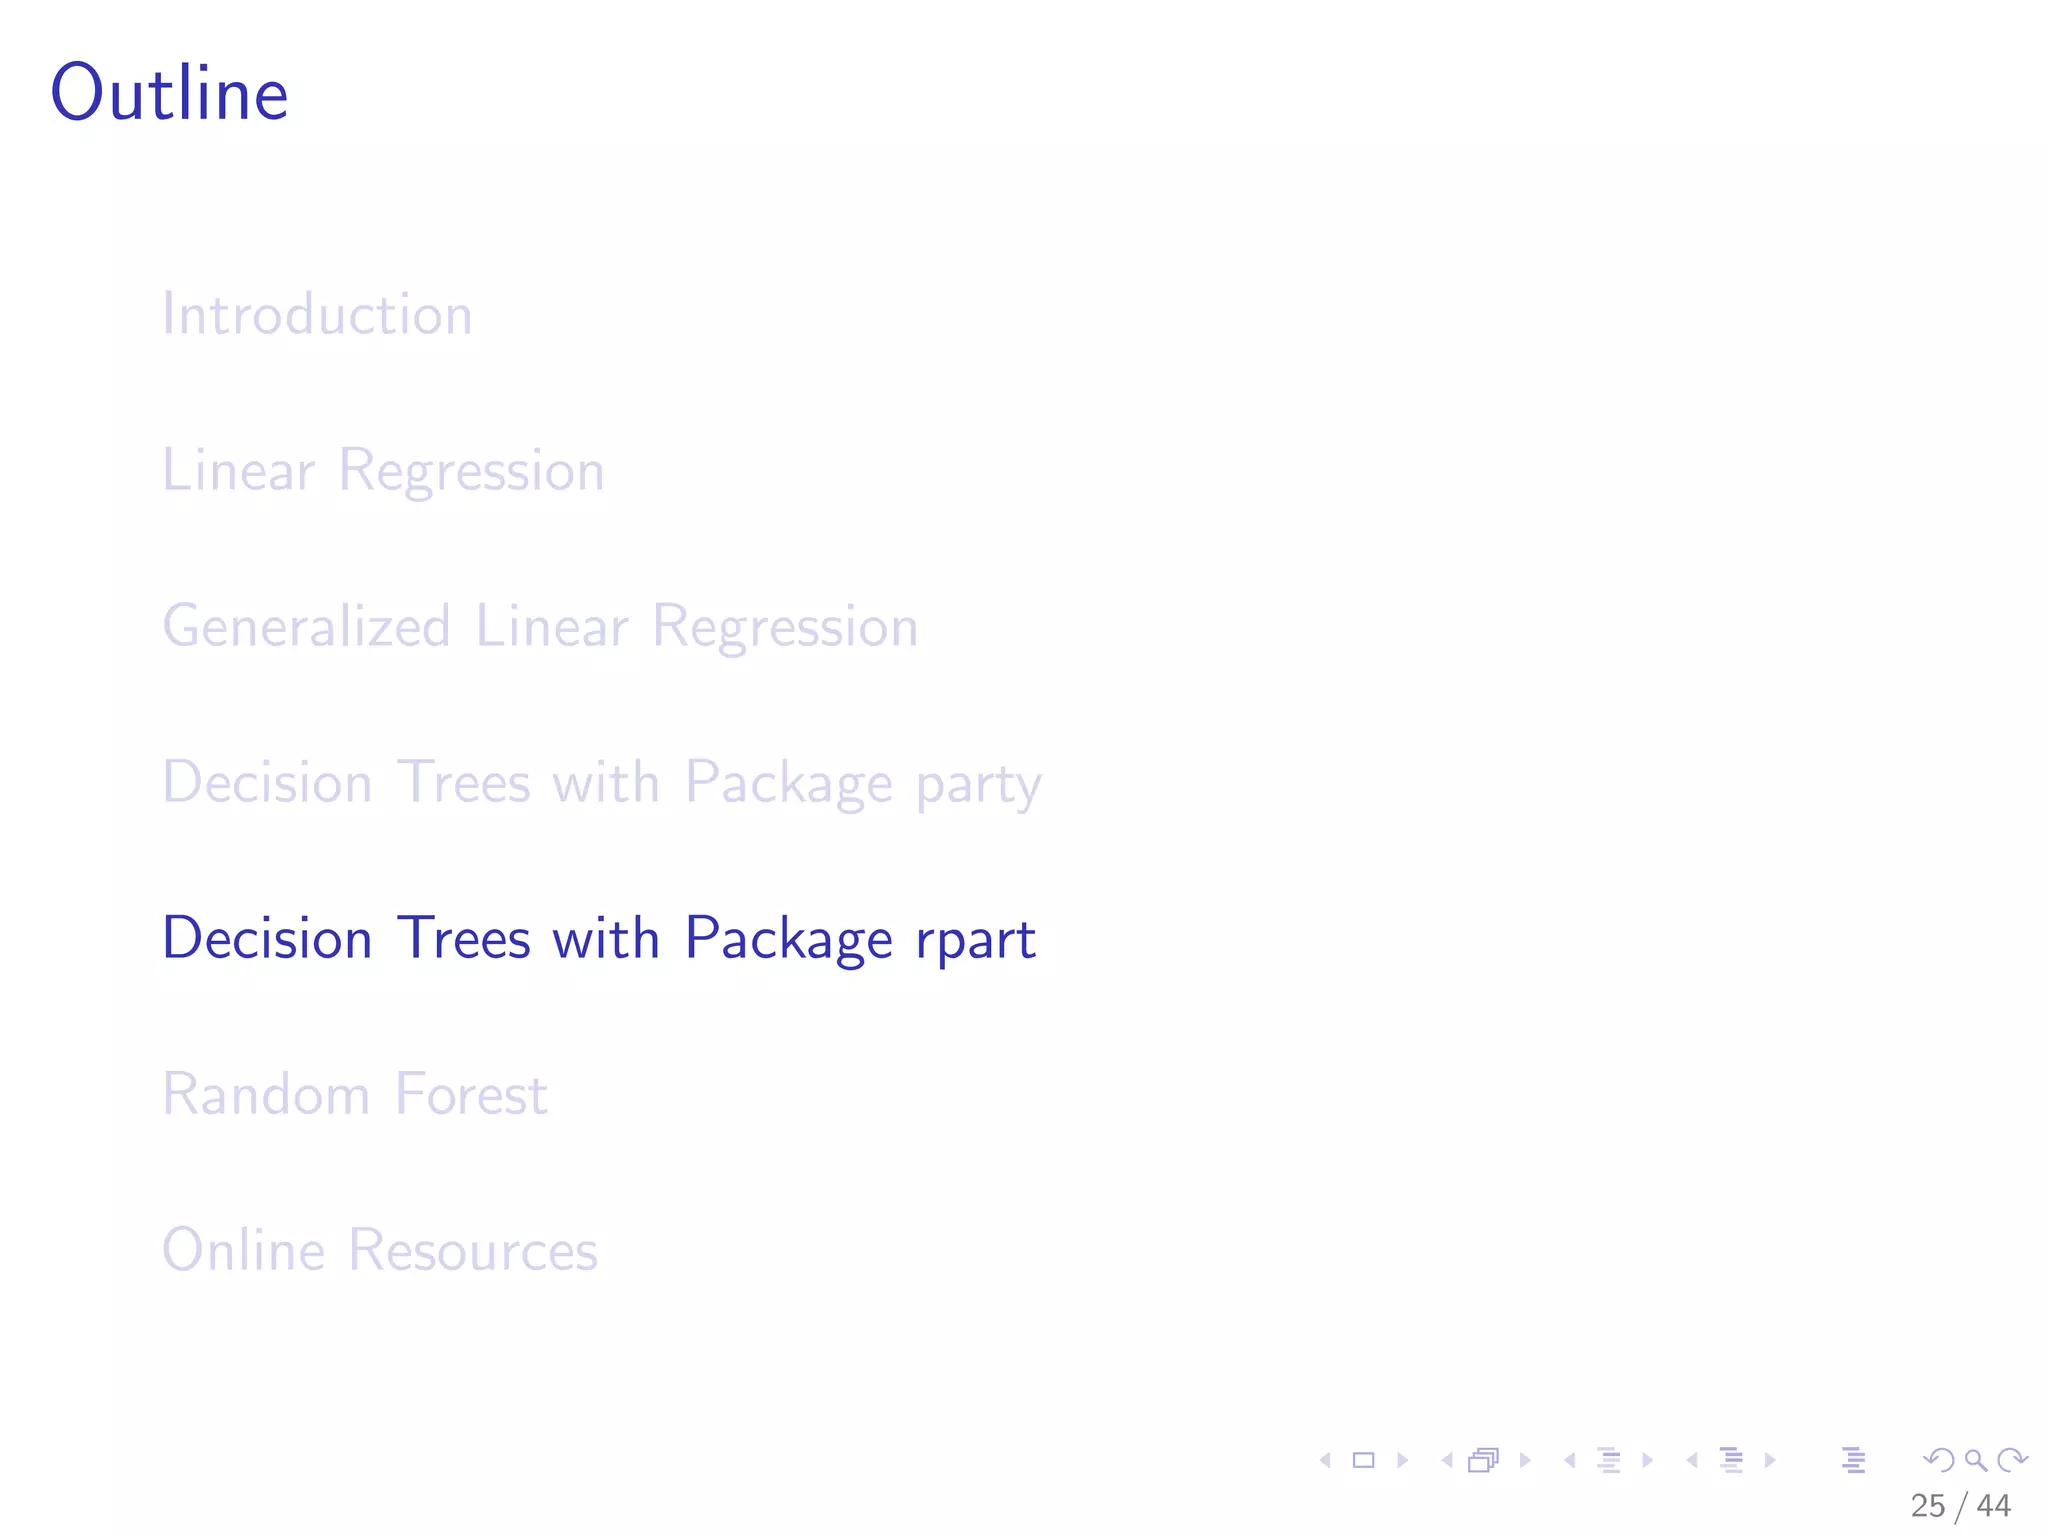The height and width of the screenshot is (1536, 2048).
Task: Click the previous slide arrow
Action: [1325, 1461]
